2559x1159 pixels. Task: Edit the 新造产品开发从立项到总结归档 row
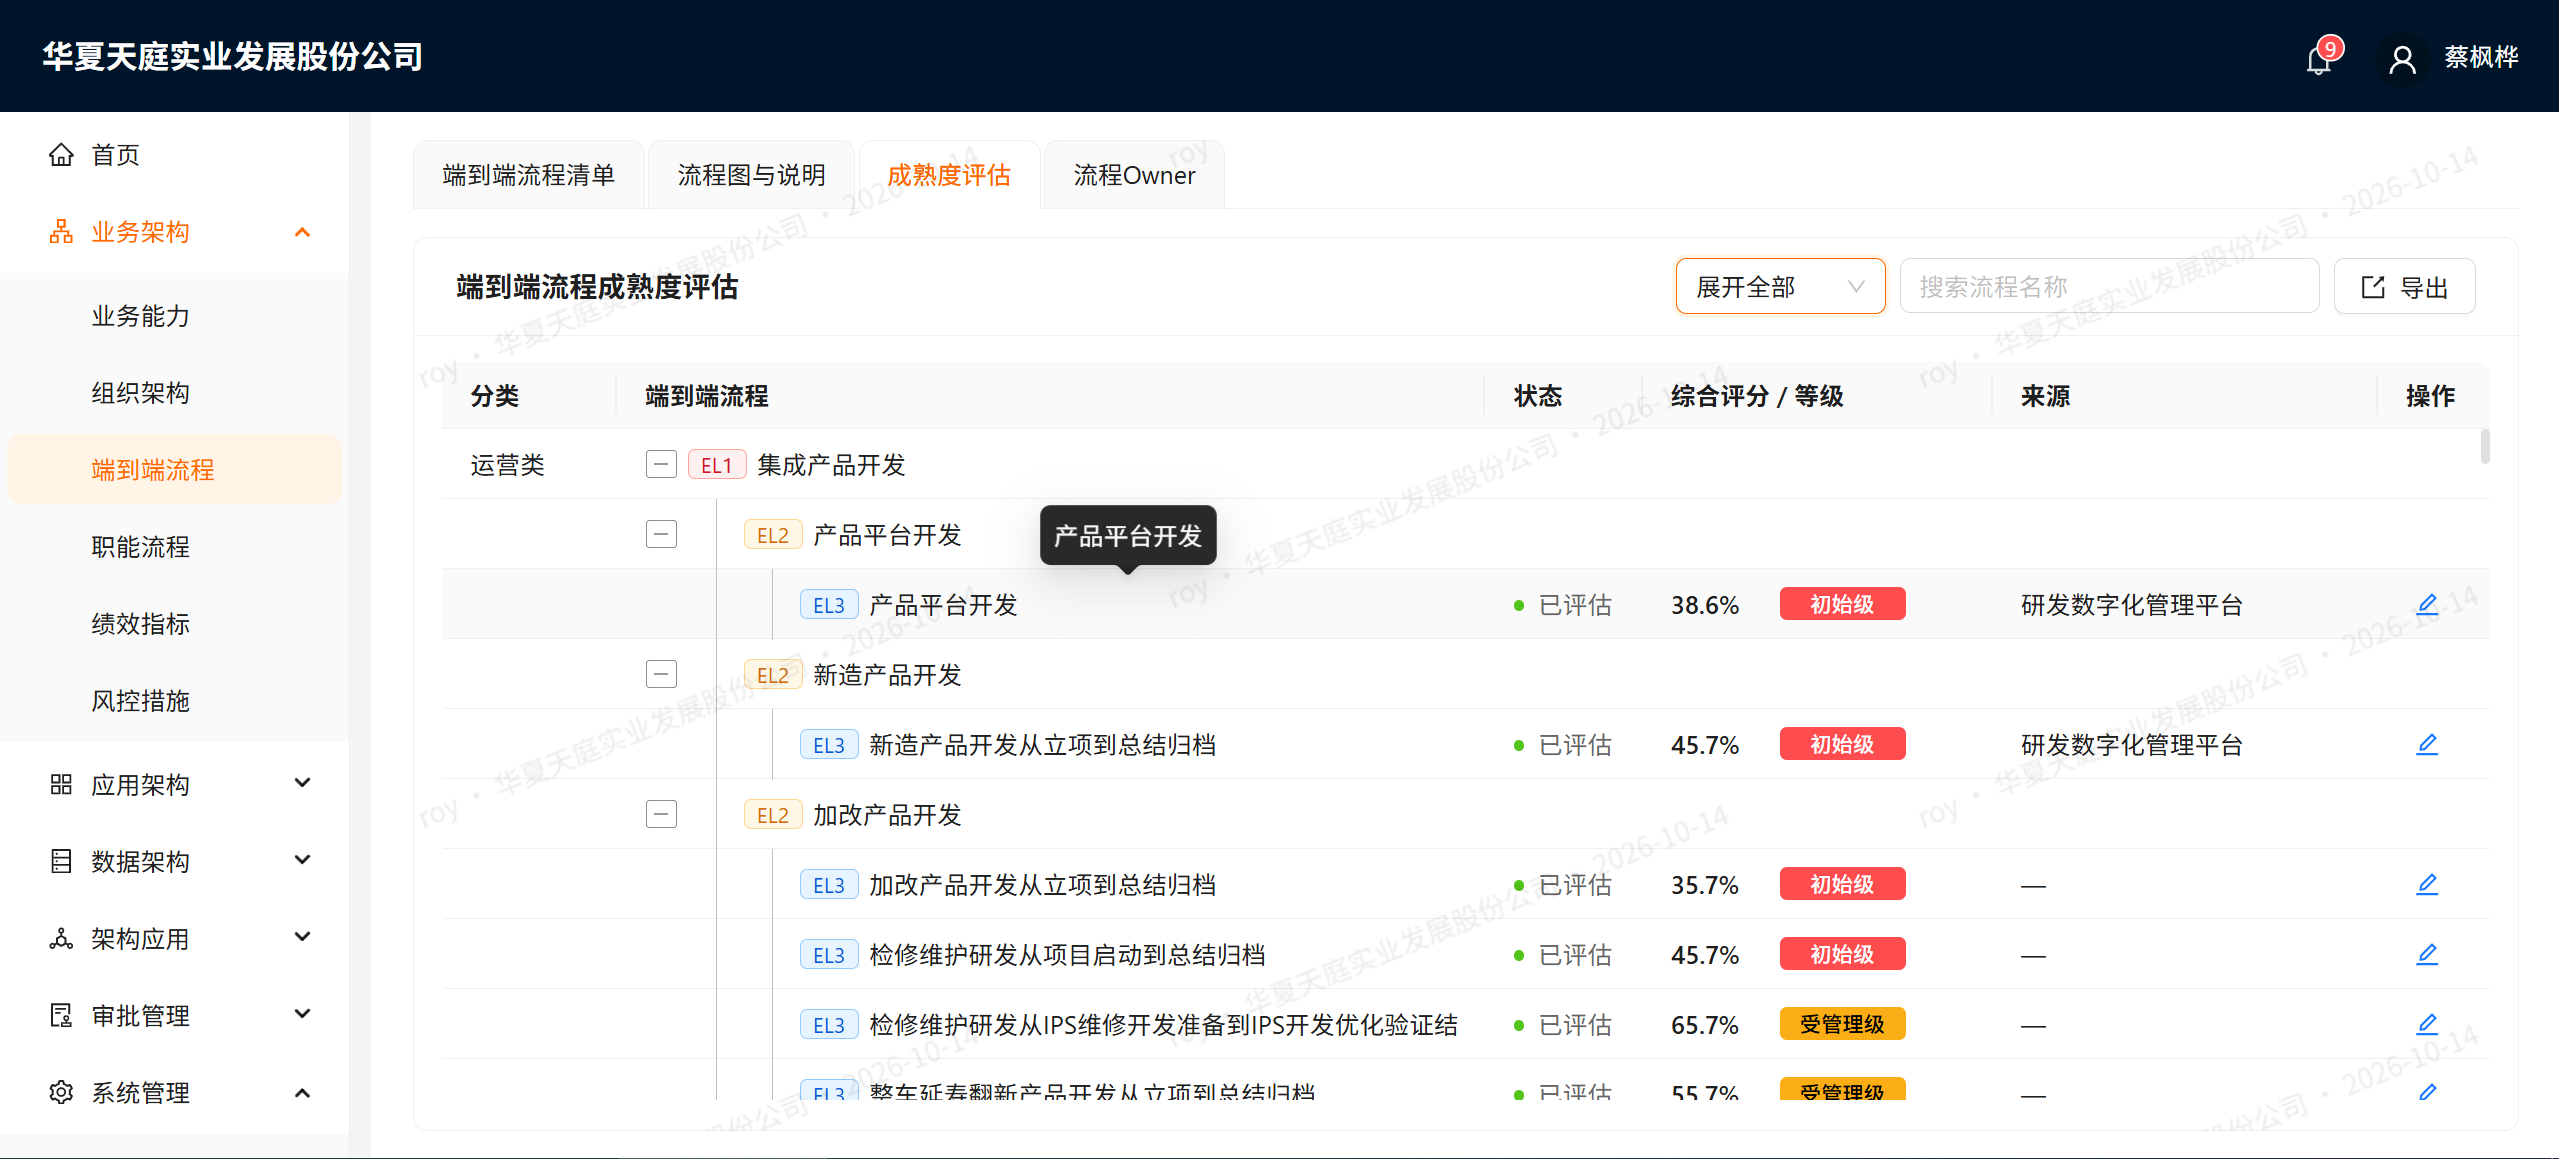pos(2427,744)
